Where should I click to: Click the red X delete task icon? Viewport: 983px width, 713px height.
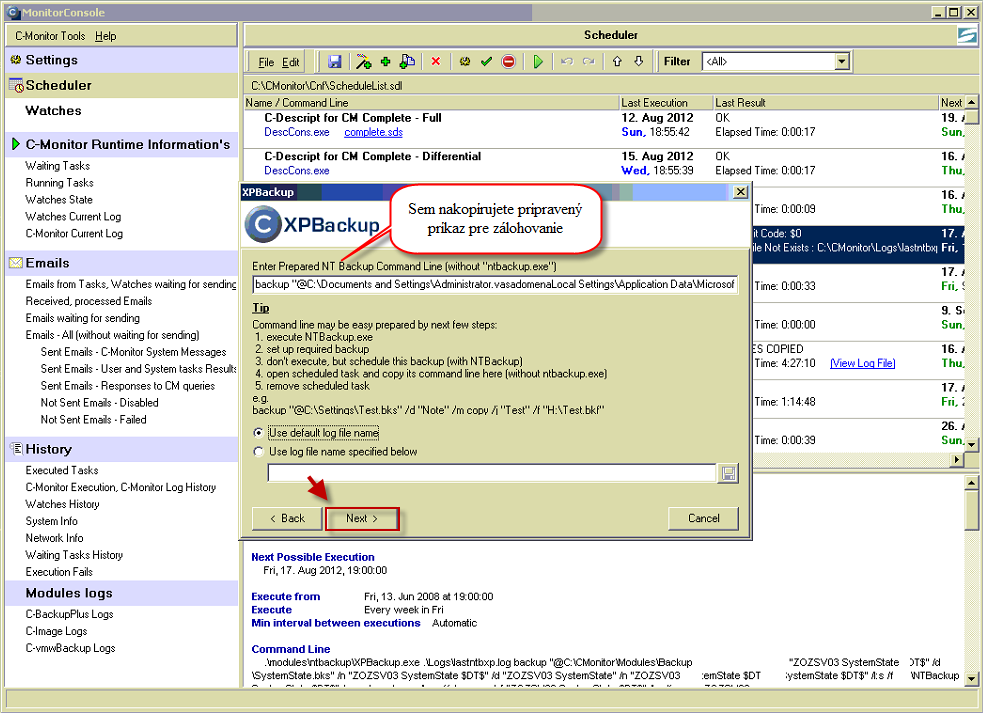point(436,61)
